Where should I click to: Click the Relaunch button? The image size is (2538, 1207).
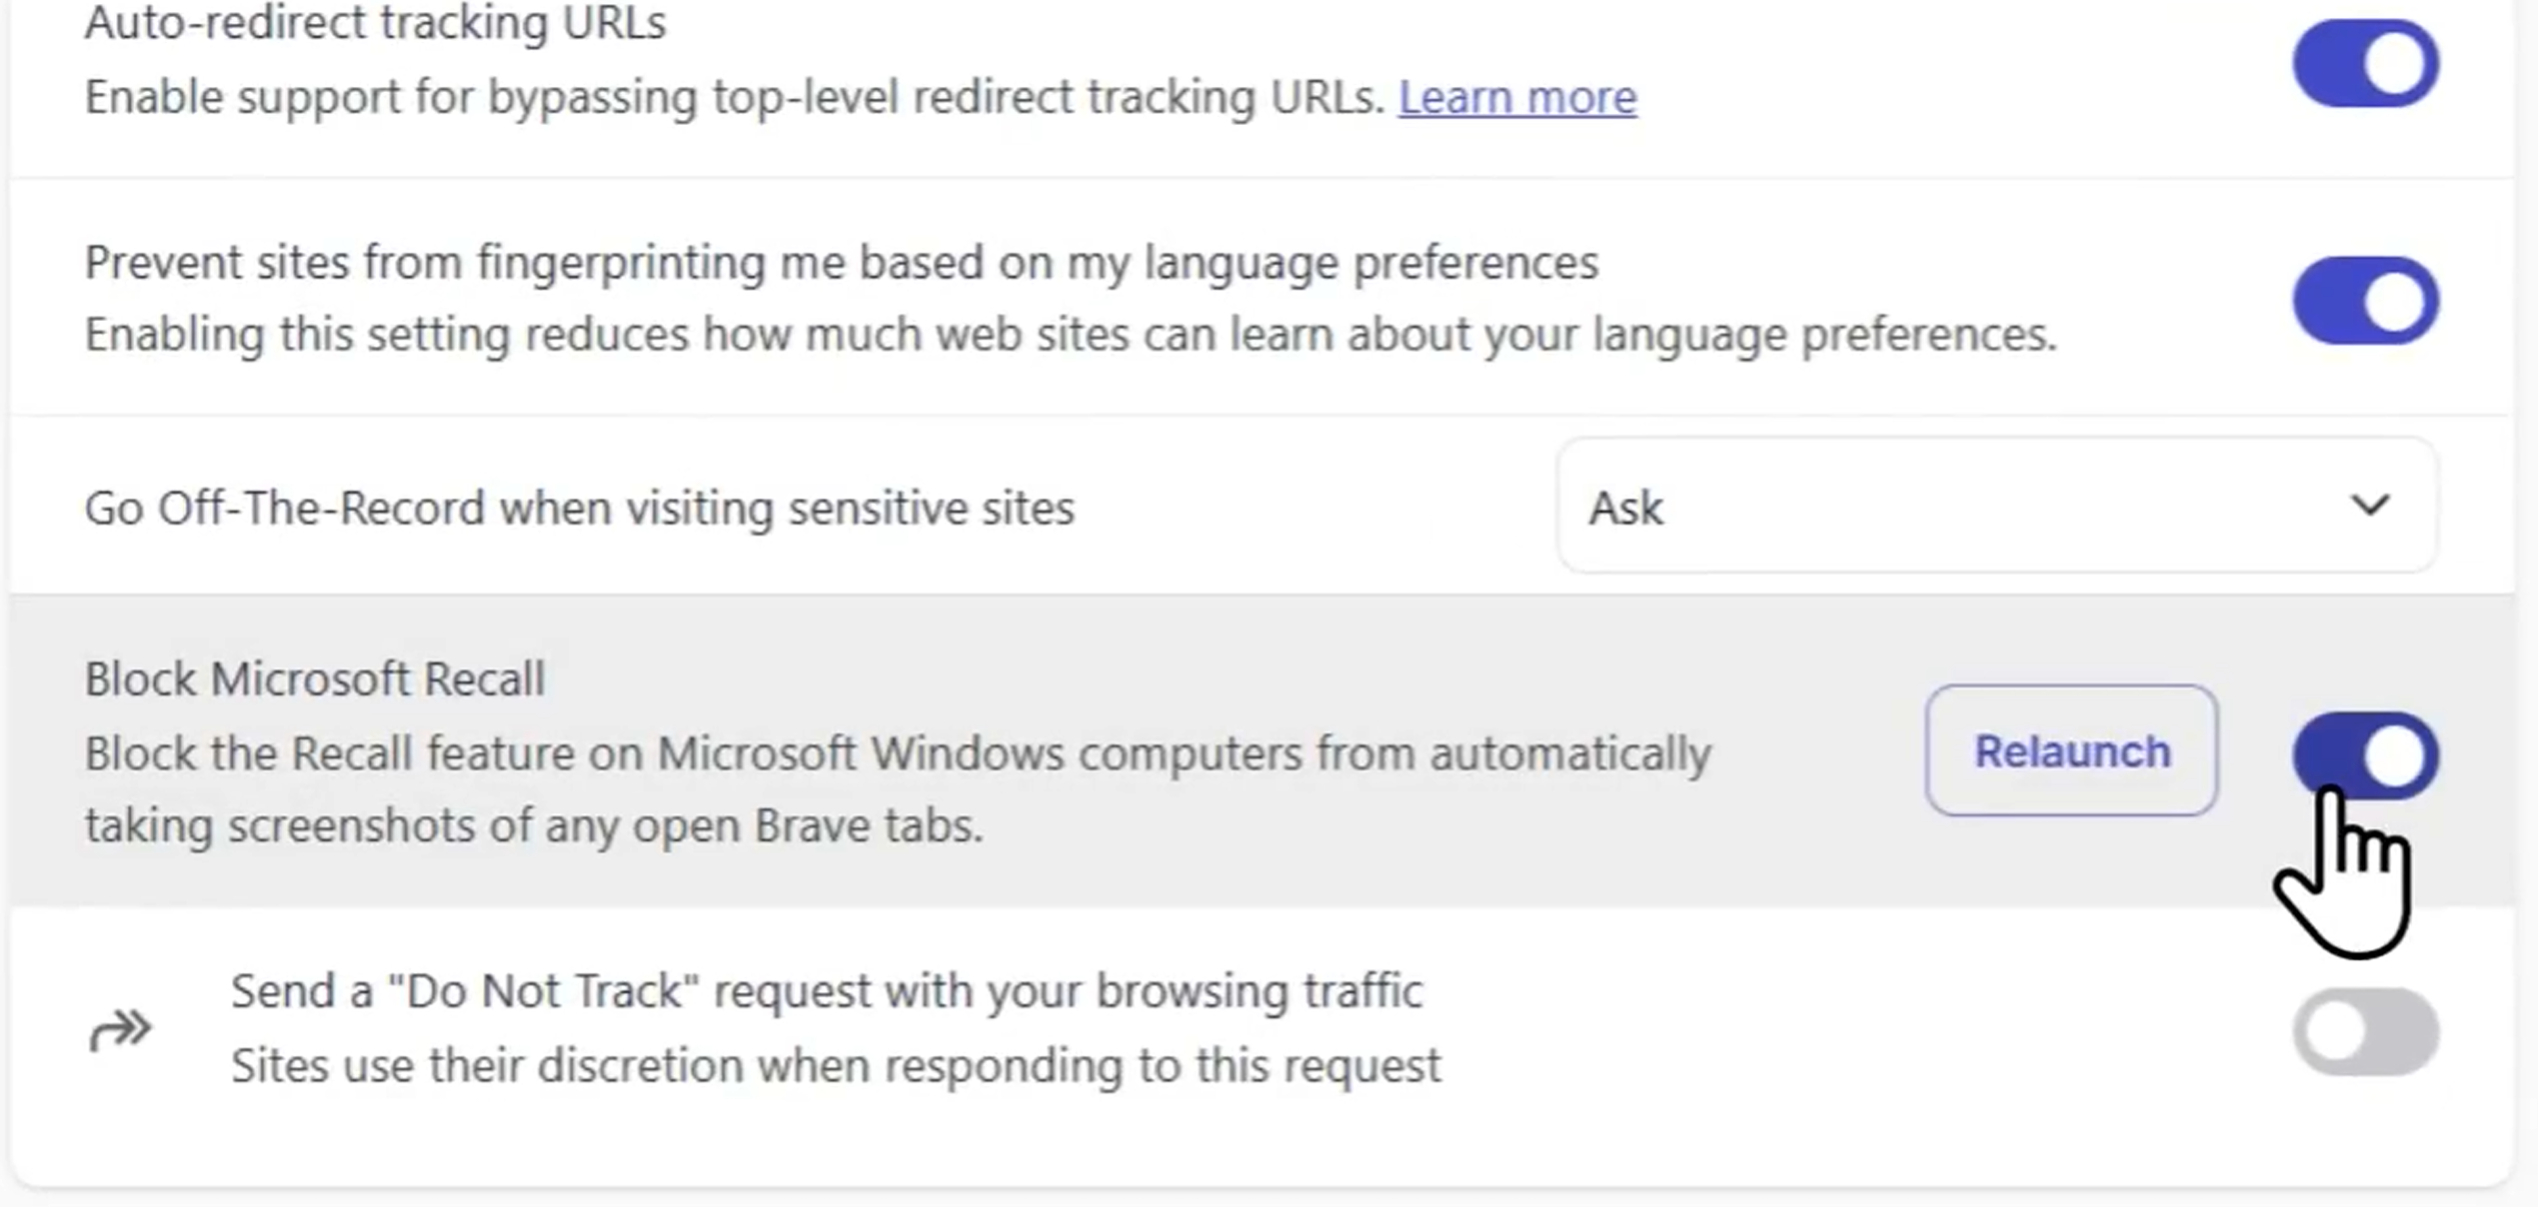point(2072,751)
